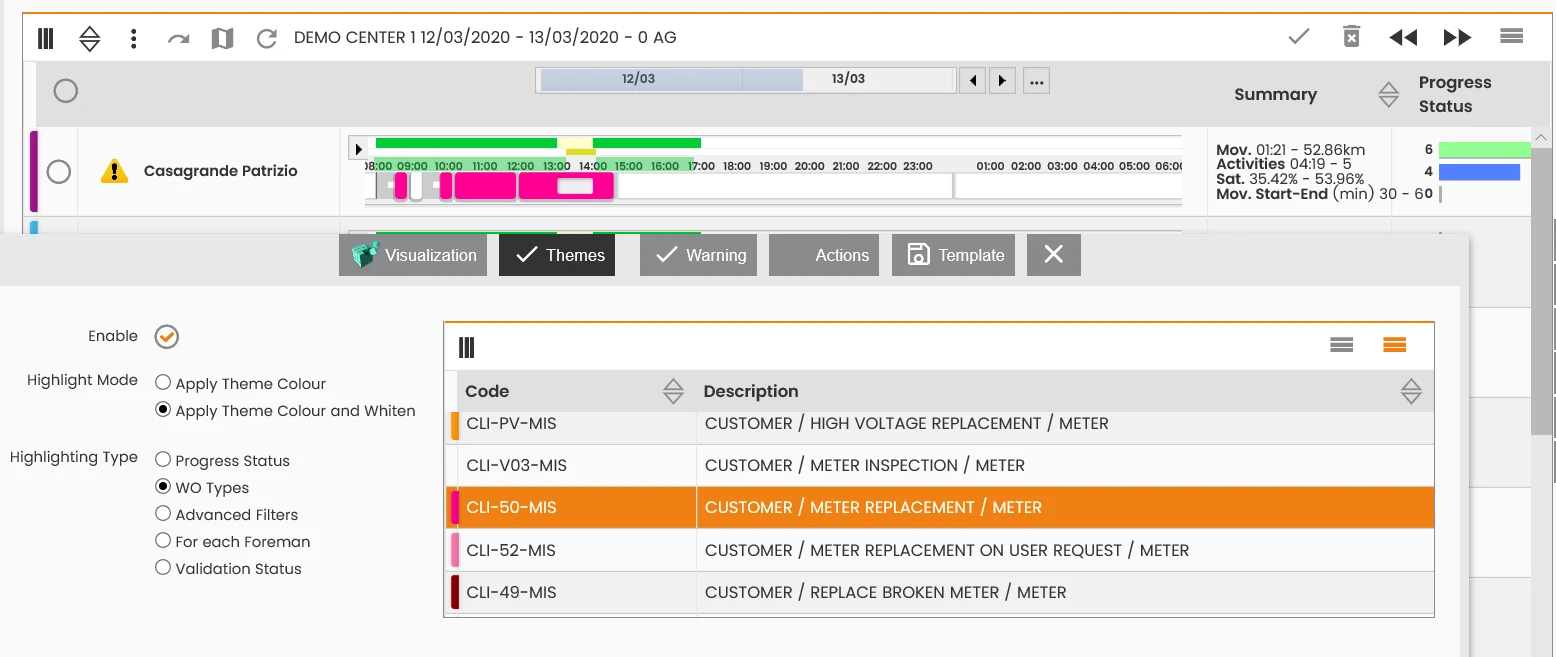Screen dimensions: 1556x657
Task: Click METER REPLACEMENT ON USER REQUEST description
Action: tap(947, 551)
